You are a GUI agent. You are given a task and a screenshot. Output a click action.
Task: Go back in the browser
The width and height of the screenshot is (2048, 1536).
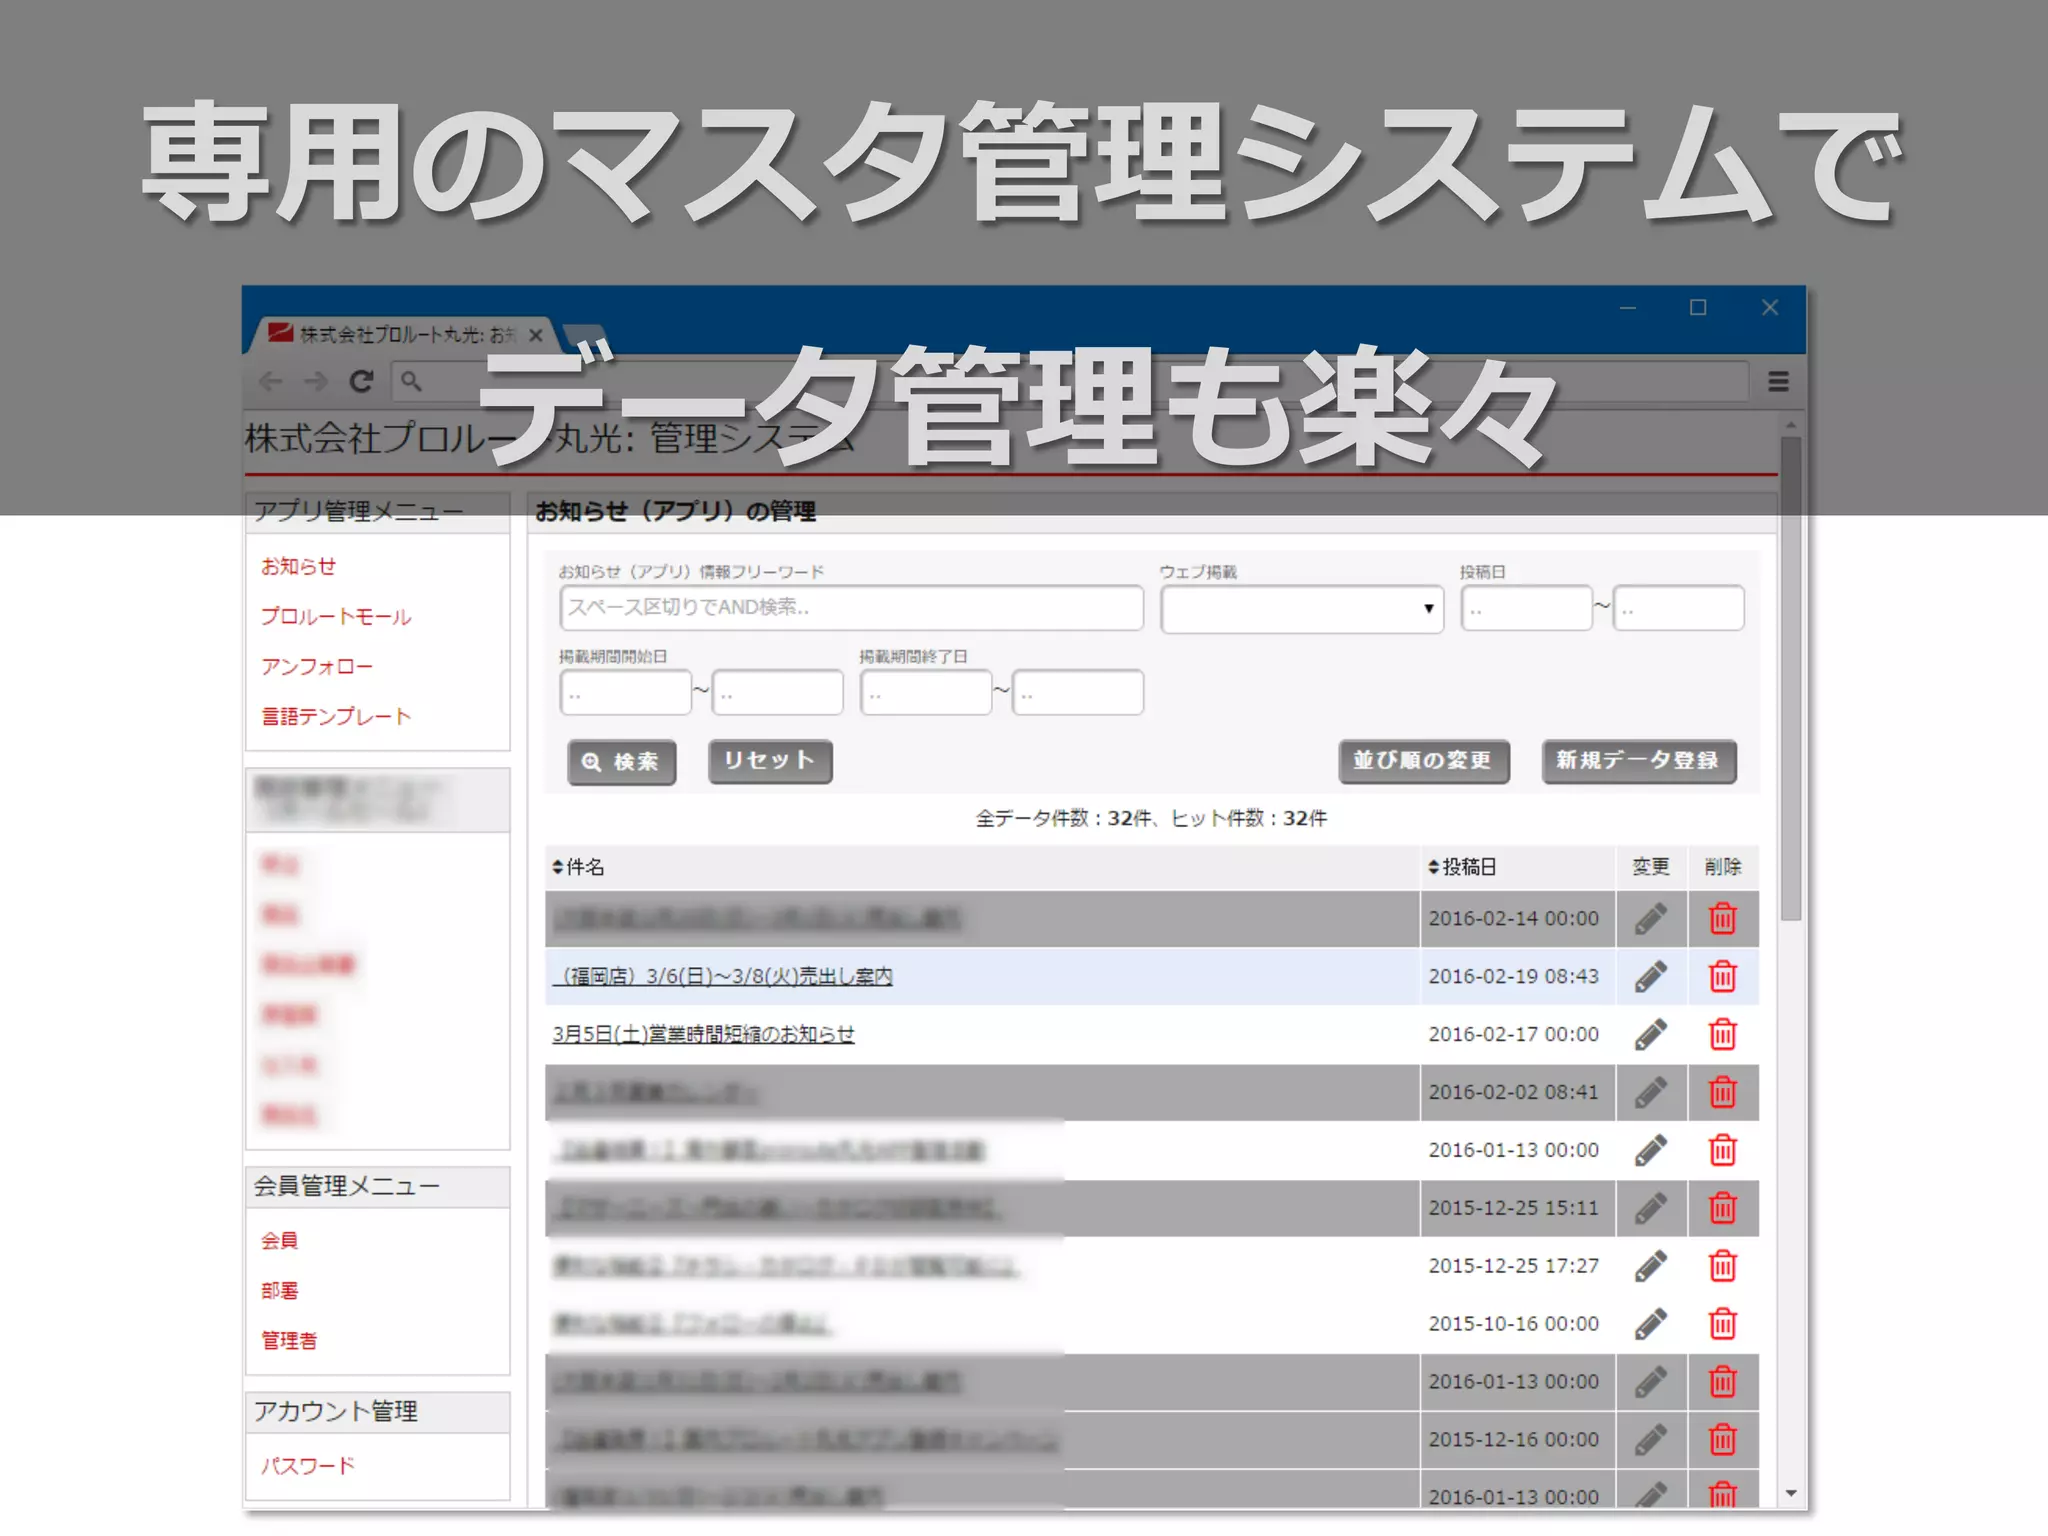[x=271, y=381]
